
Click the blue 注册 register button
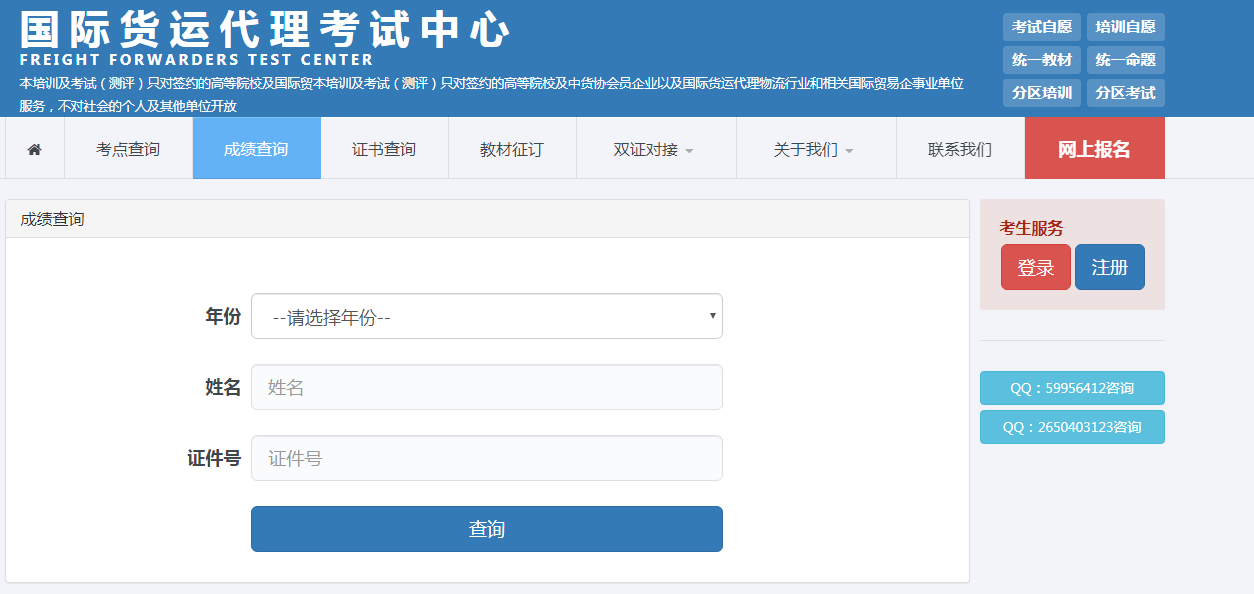pos(1109,267)
